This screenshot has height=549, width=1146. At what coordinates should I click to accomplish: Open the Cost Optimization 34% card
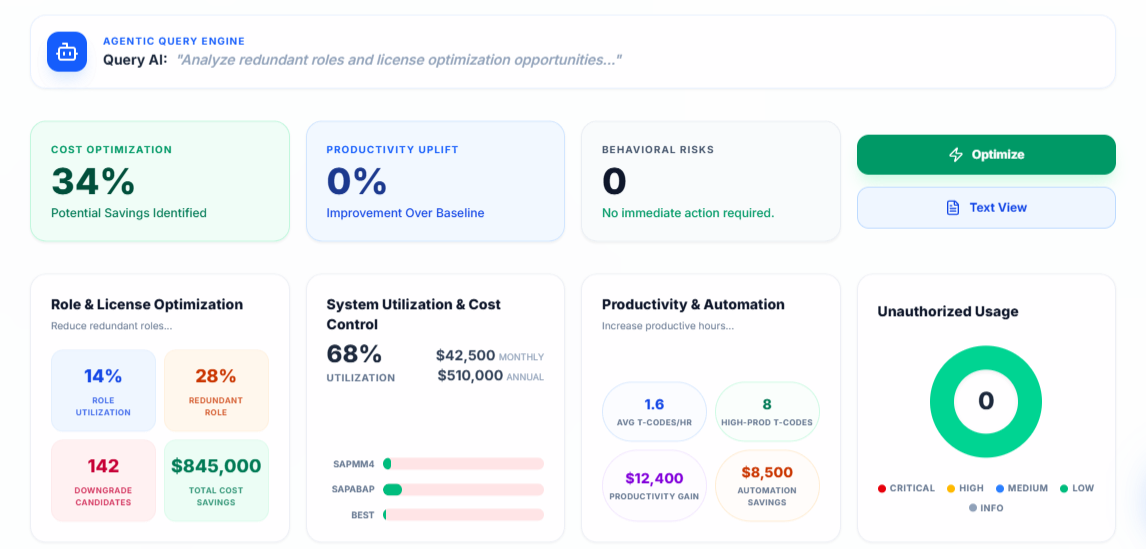click(160, 181)
